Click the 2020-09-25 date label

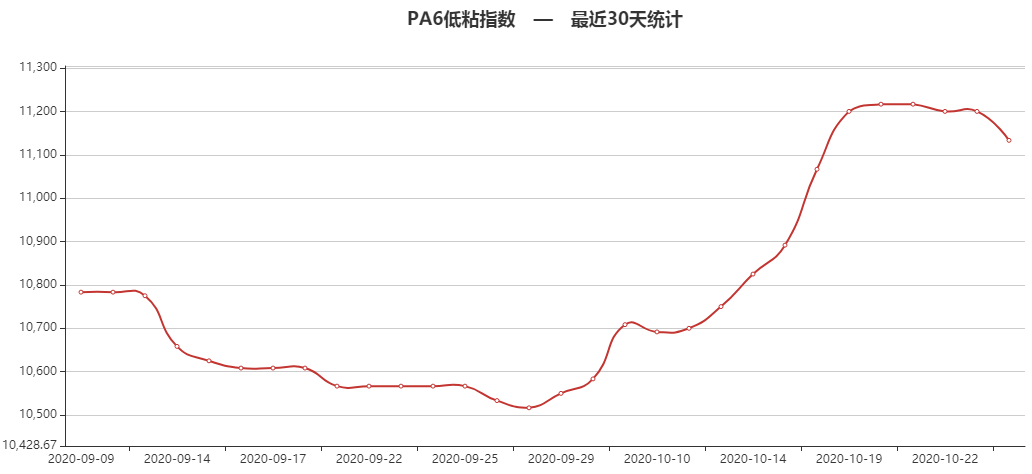tap(465, 458)
